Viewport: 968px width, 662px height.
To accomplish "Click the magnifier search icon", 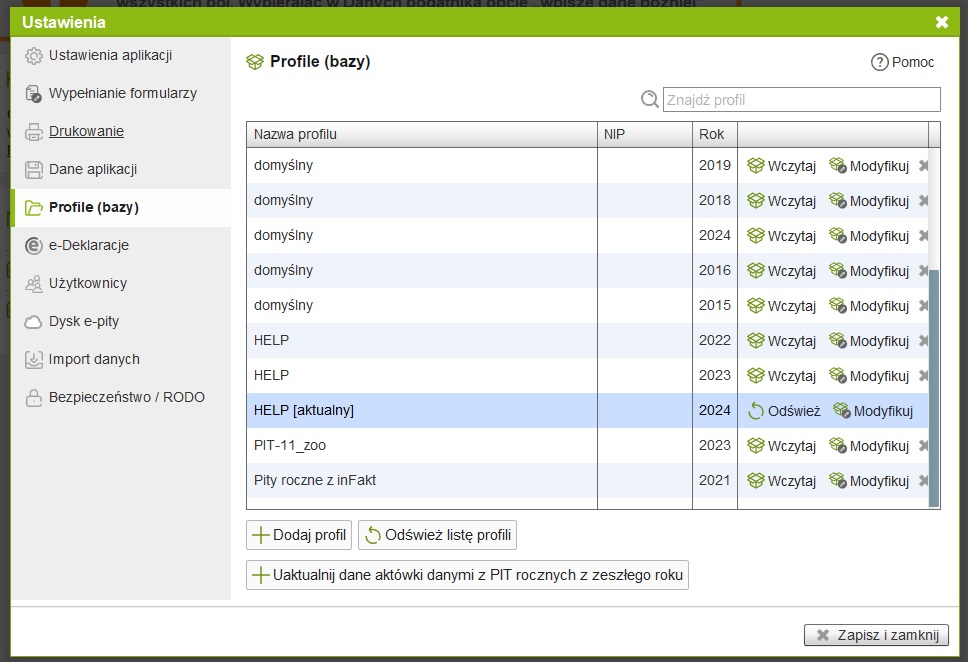I will pyautogui.click(x=650, y=99).
